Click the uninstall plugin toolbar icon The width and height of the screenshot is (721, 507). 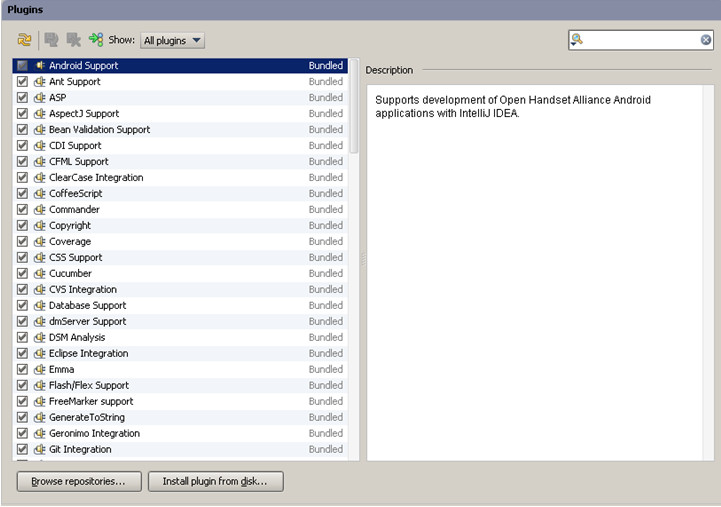point(74,40)
